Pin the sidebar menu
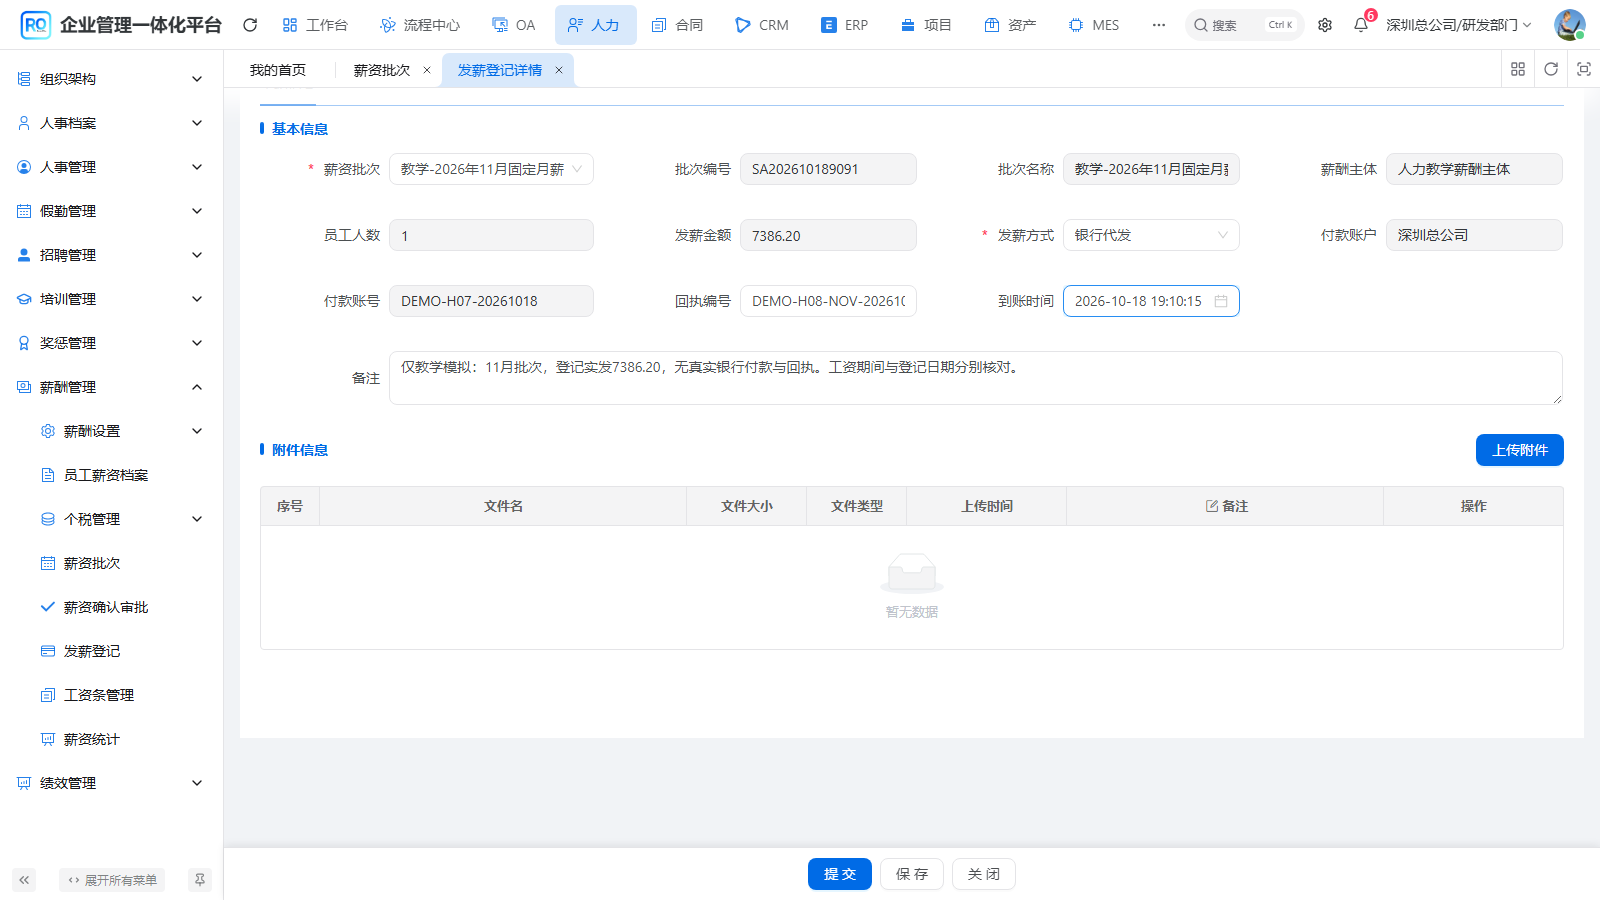Screen dimensions: 1600x900 tap(200, 880)
